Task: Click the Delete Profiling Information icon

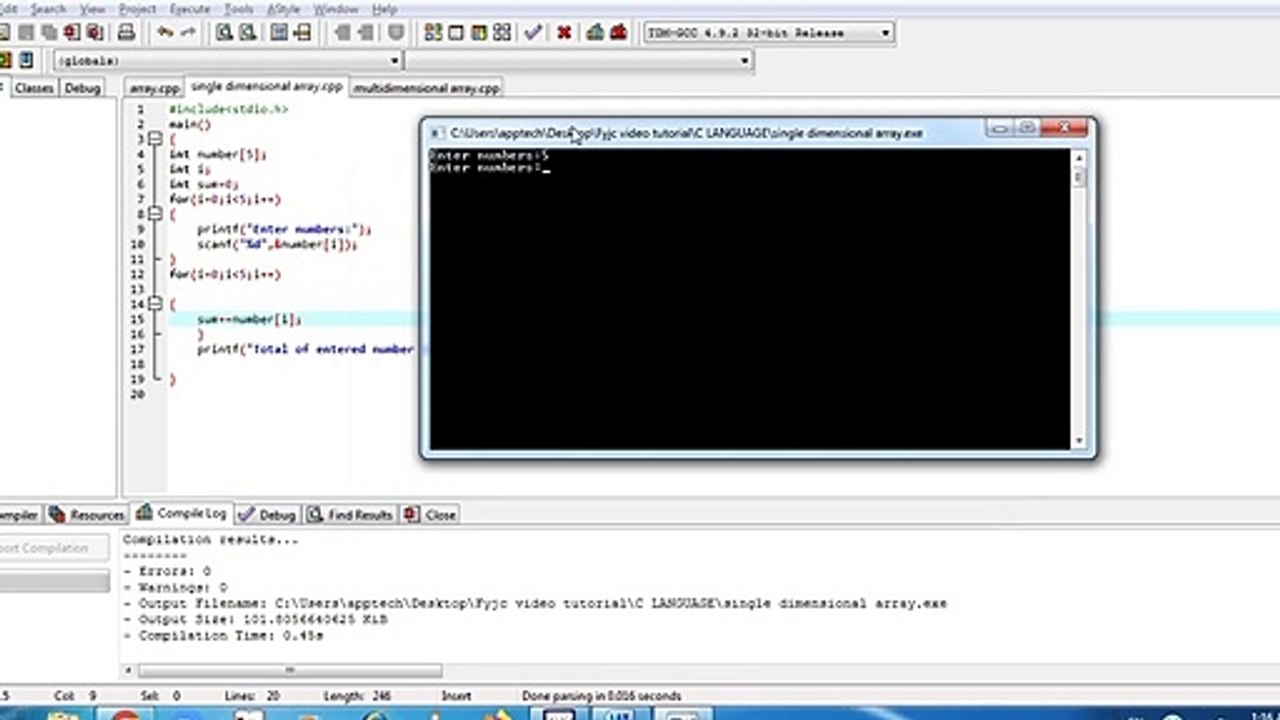Action: tap(618, 32)
